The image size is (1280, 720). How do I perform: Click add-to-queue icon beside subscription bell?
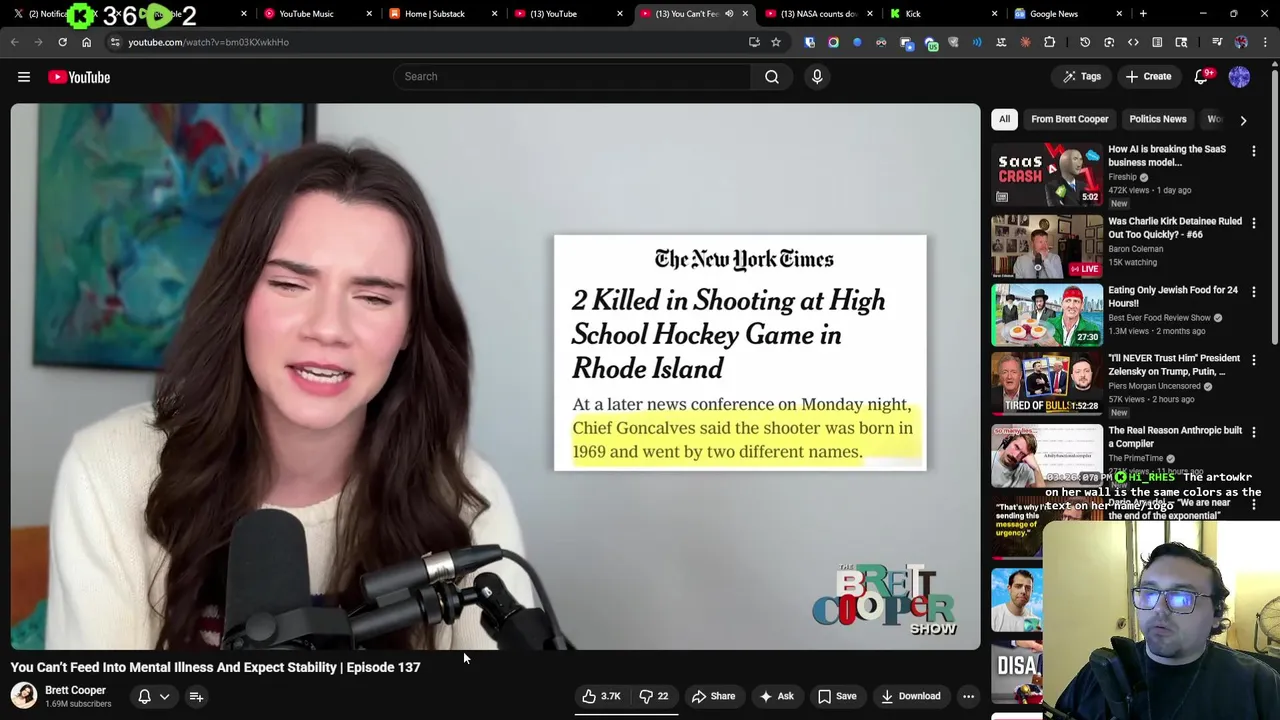(x=196, y=697)
